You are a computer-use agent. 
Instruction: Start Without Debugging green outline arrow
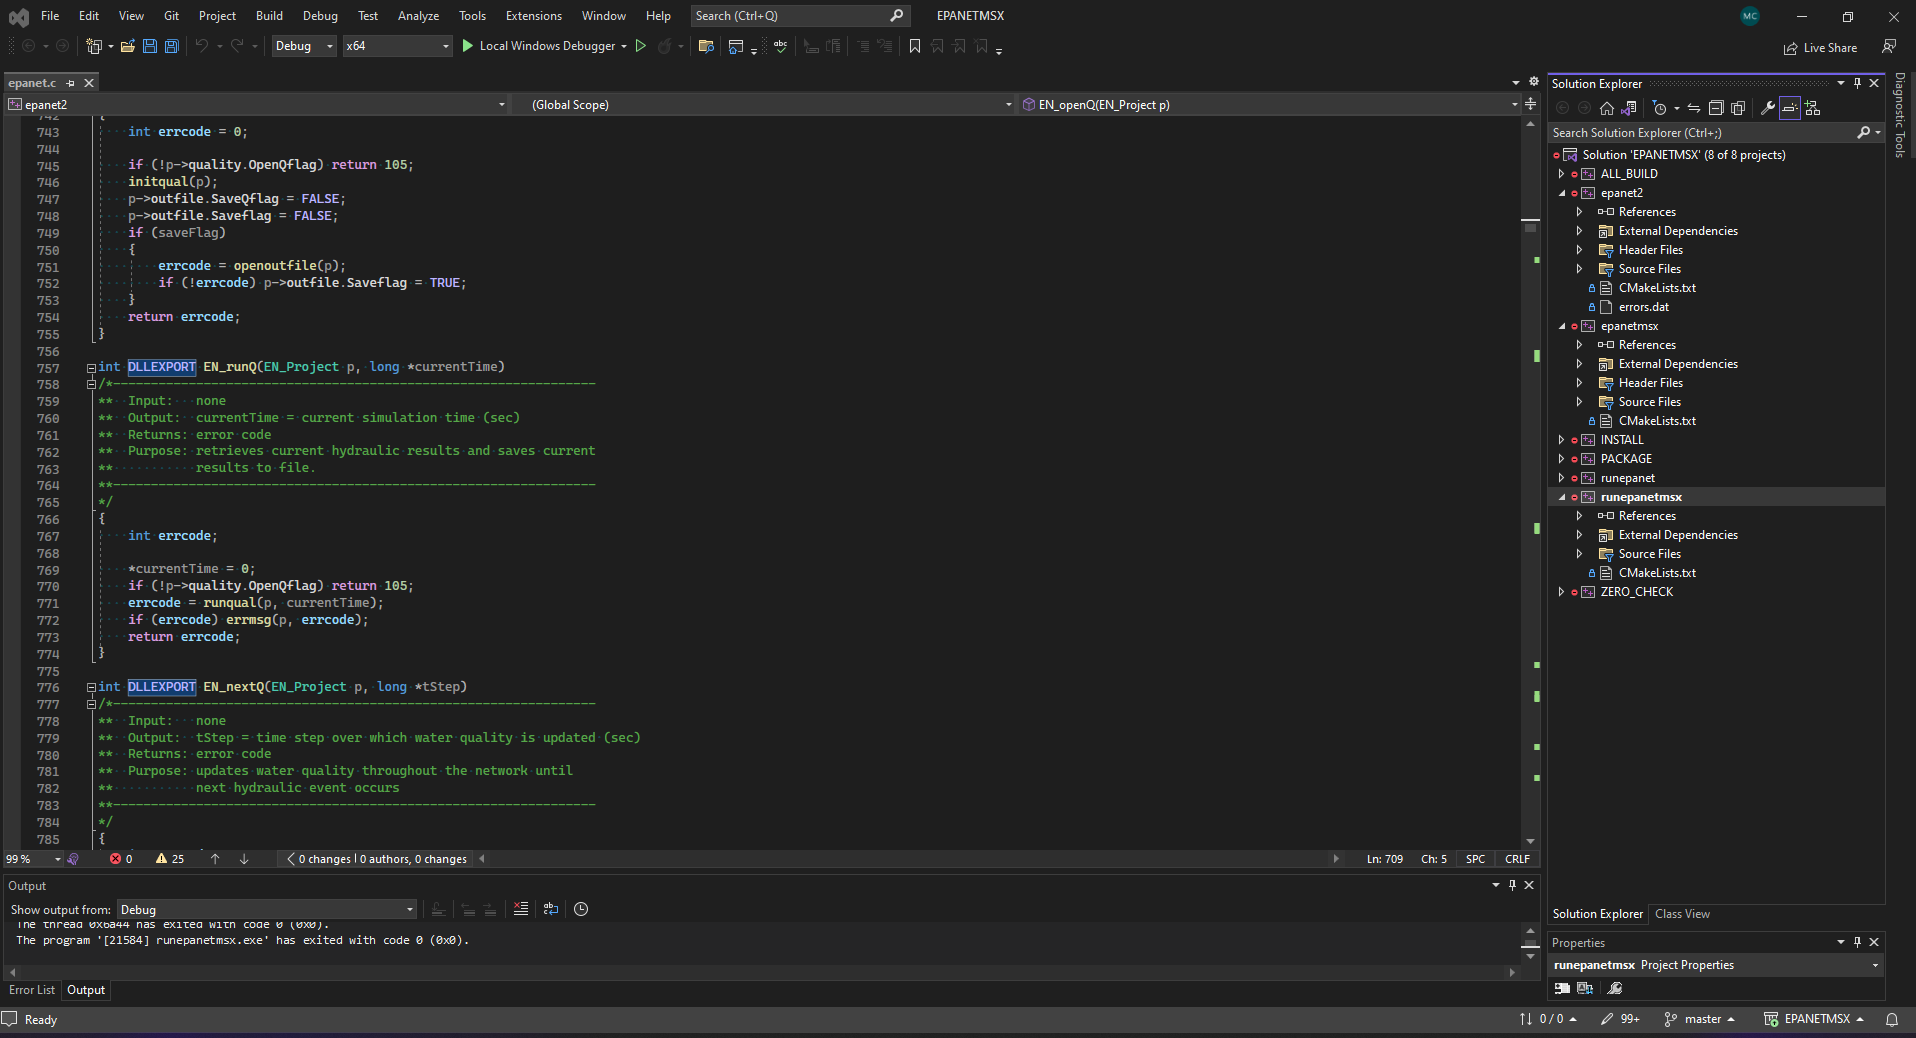coord(641,46)
